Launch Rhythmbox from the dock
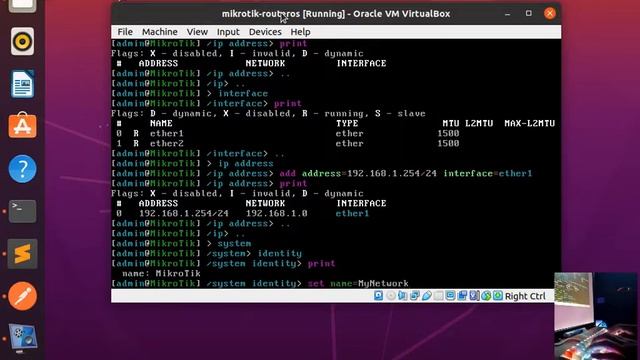The height and width of the screenshot is (360, 640). [22, 41]
